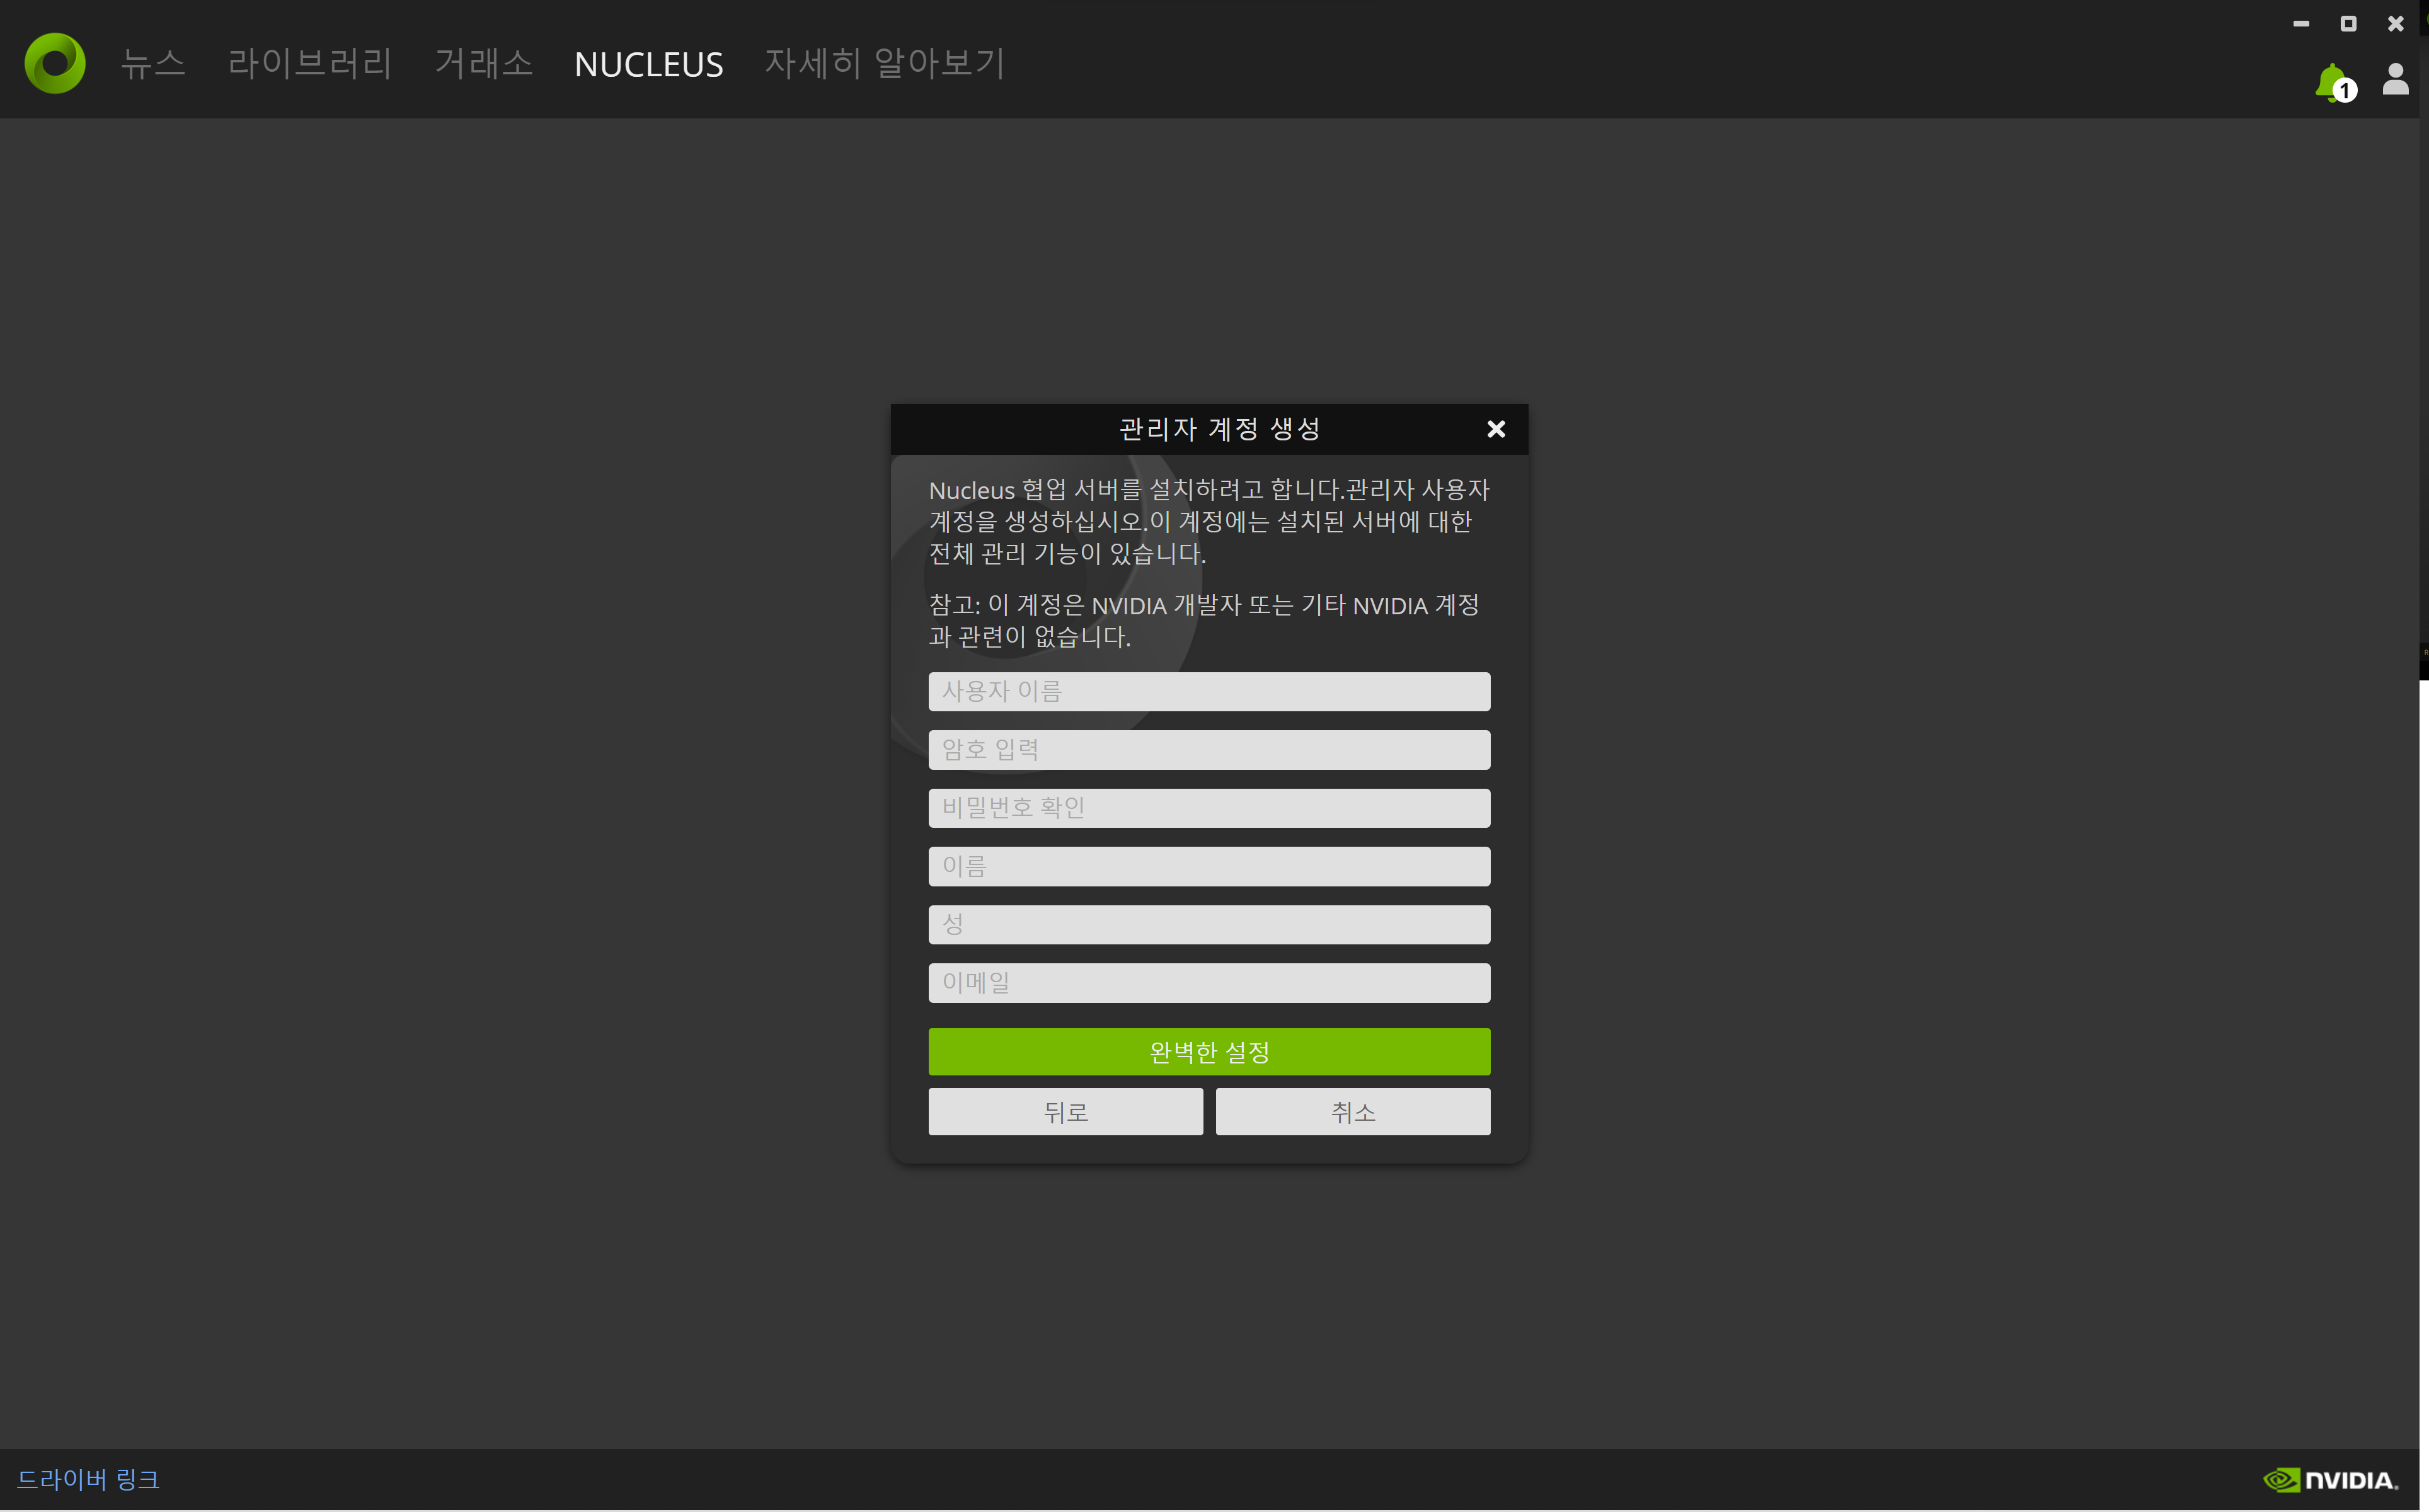The width and height of the screenshot is (2429, 1512).
Task: Select the NUCLEUS tab
Action: coord(648,65)
